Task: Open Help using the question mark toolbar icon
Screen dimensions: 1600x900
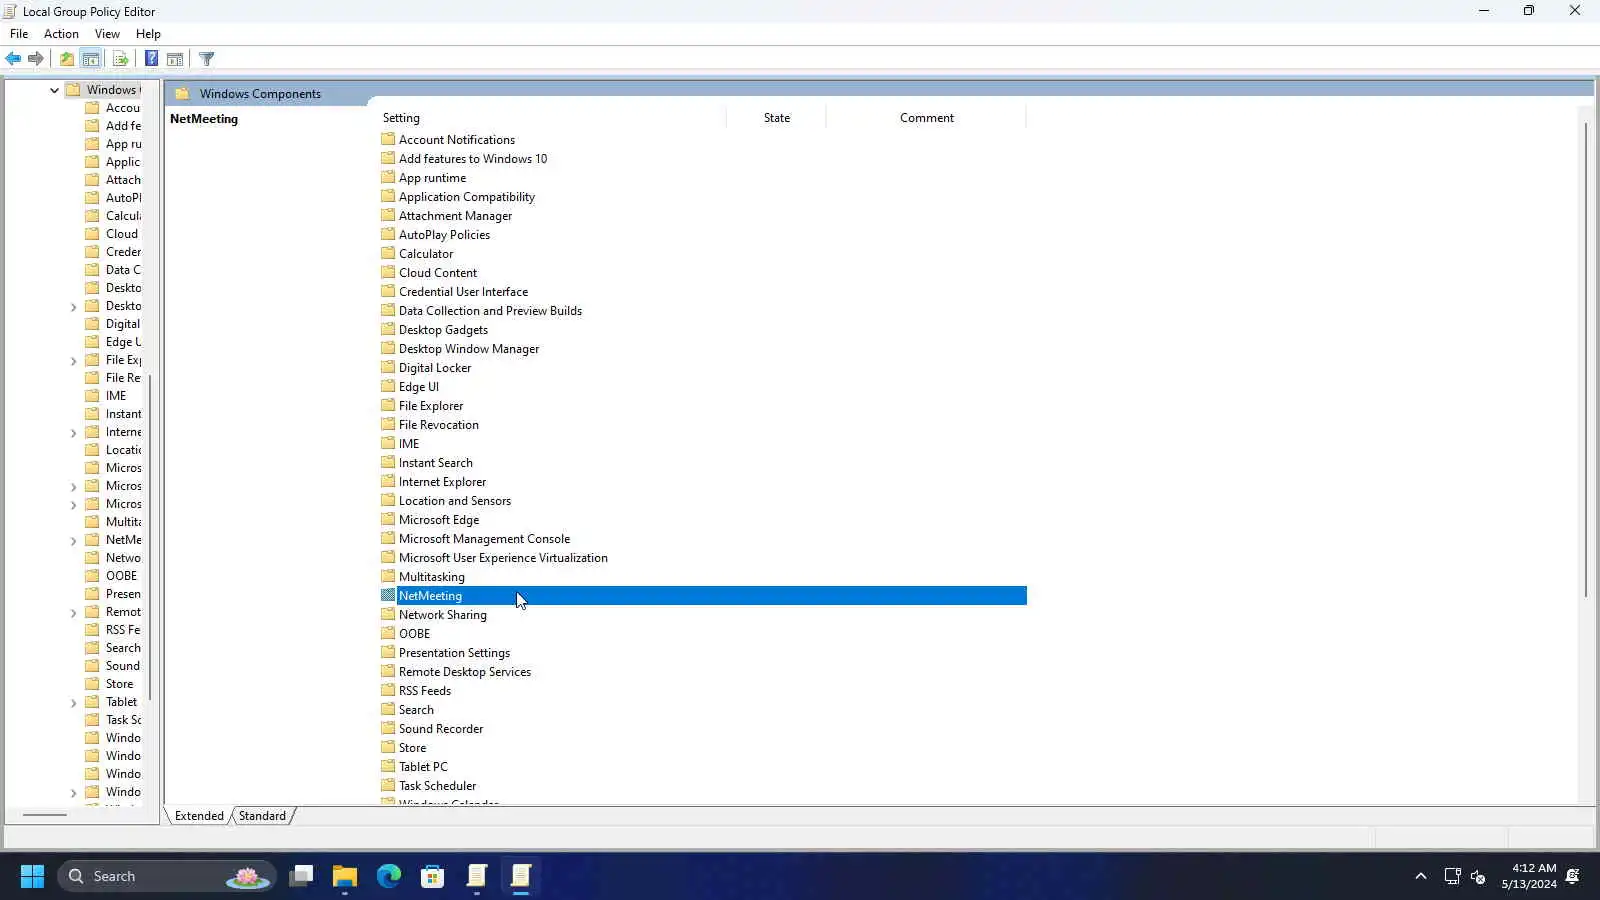Action: [151, 59]
